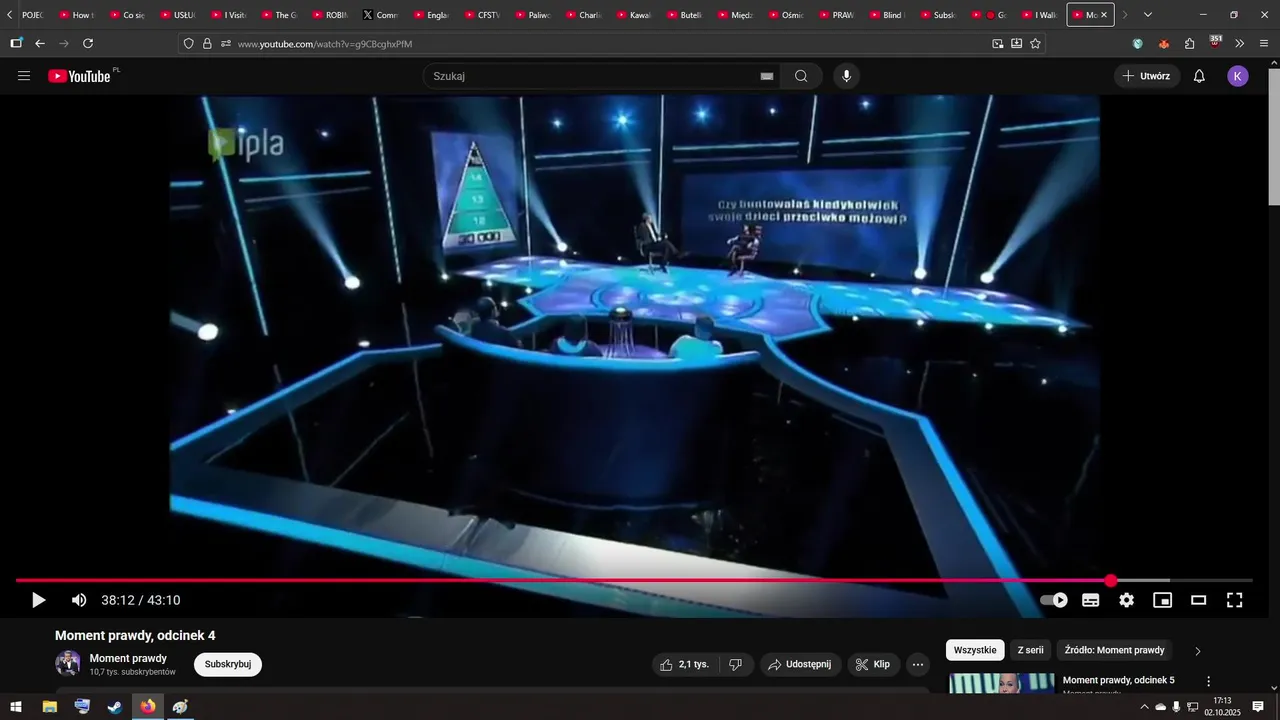The height and width of the screenshot is (720, 1280).
Task: Open video player settings gear
Action: tap(1127, 600)
